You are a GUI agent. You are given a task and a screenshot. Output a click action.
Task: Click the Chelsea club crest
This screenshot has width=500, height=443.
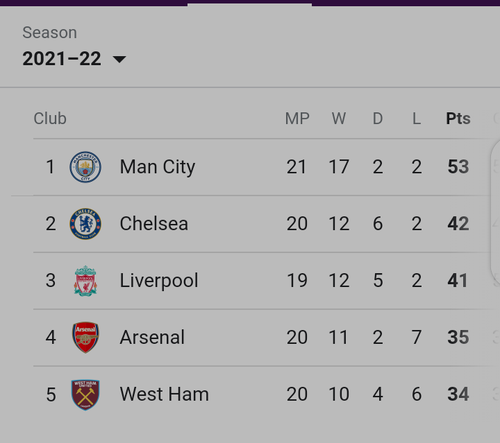click(85, 224)
